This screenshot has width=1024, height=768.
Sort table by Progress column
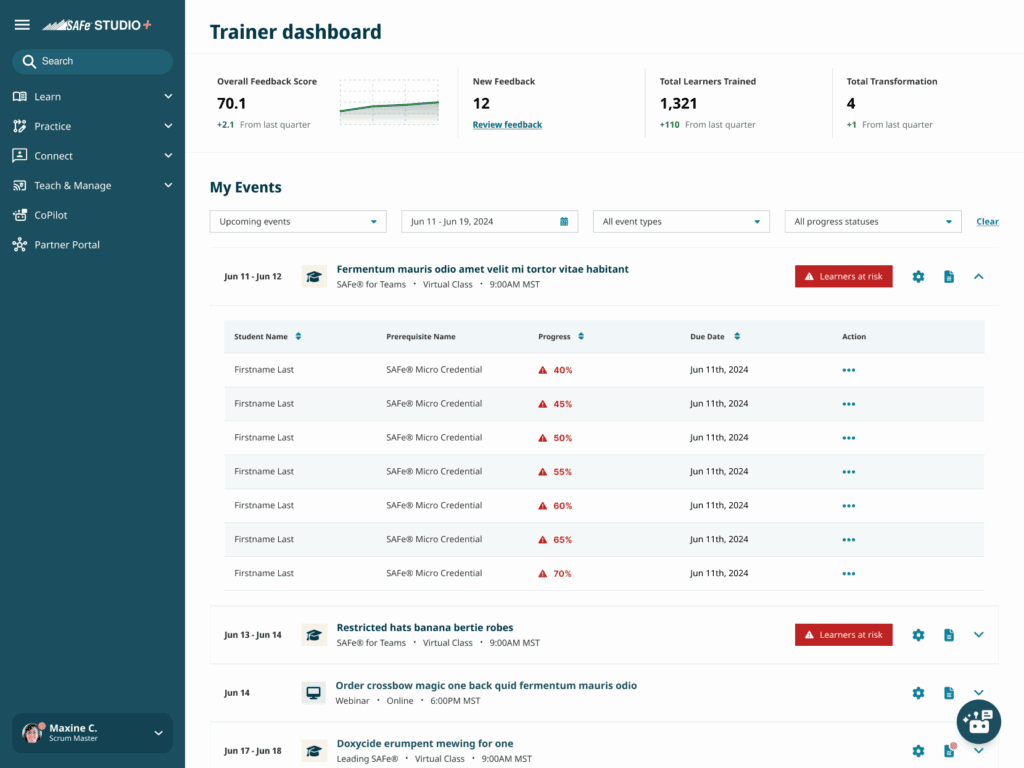[581, 337]
